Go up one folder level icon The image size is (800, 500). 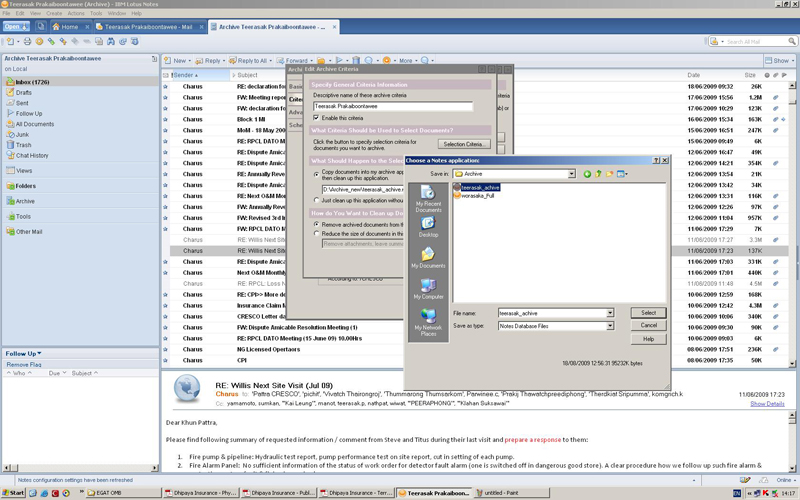pyautogui.click(x=598, y=174)
